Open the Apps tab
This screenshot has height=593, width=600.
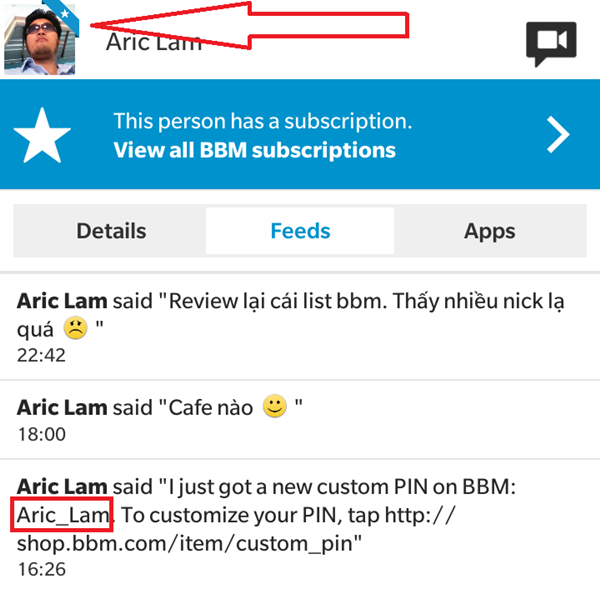[x=490, y=231]
